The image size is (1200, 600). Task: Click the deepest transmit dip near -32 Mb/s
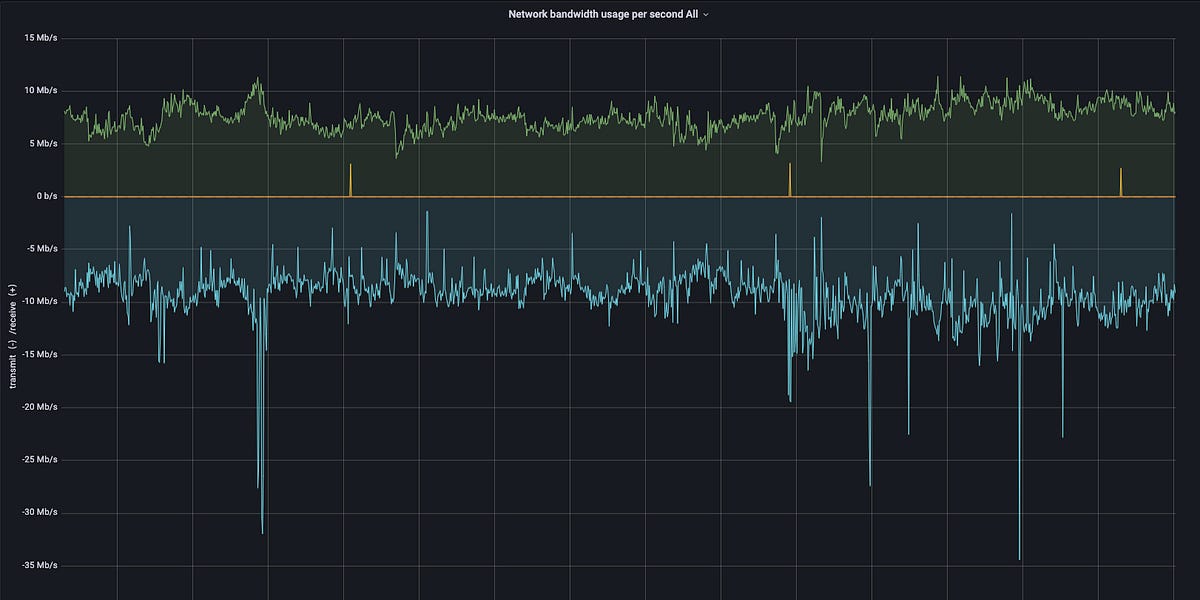pyautogui.click(x=263, y=530)
